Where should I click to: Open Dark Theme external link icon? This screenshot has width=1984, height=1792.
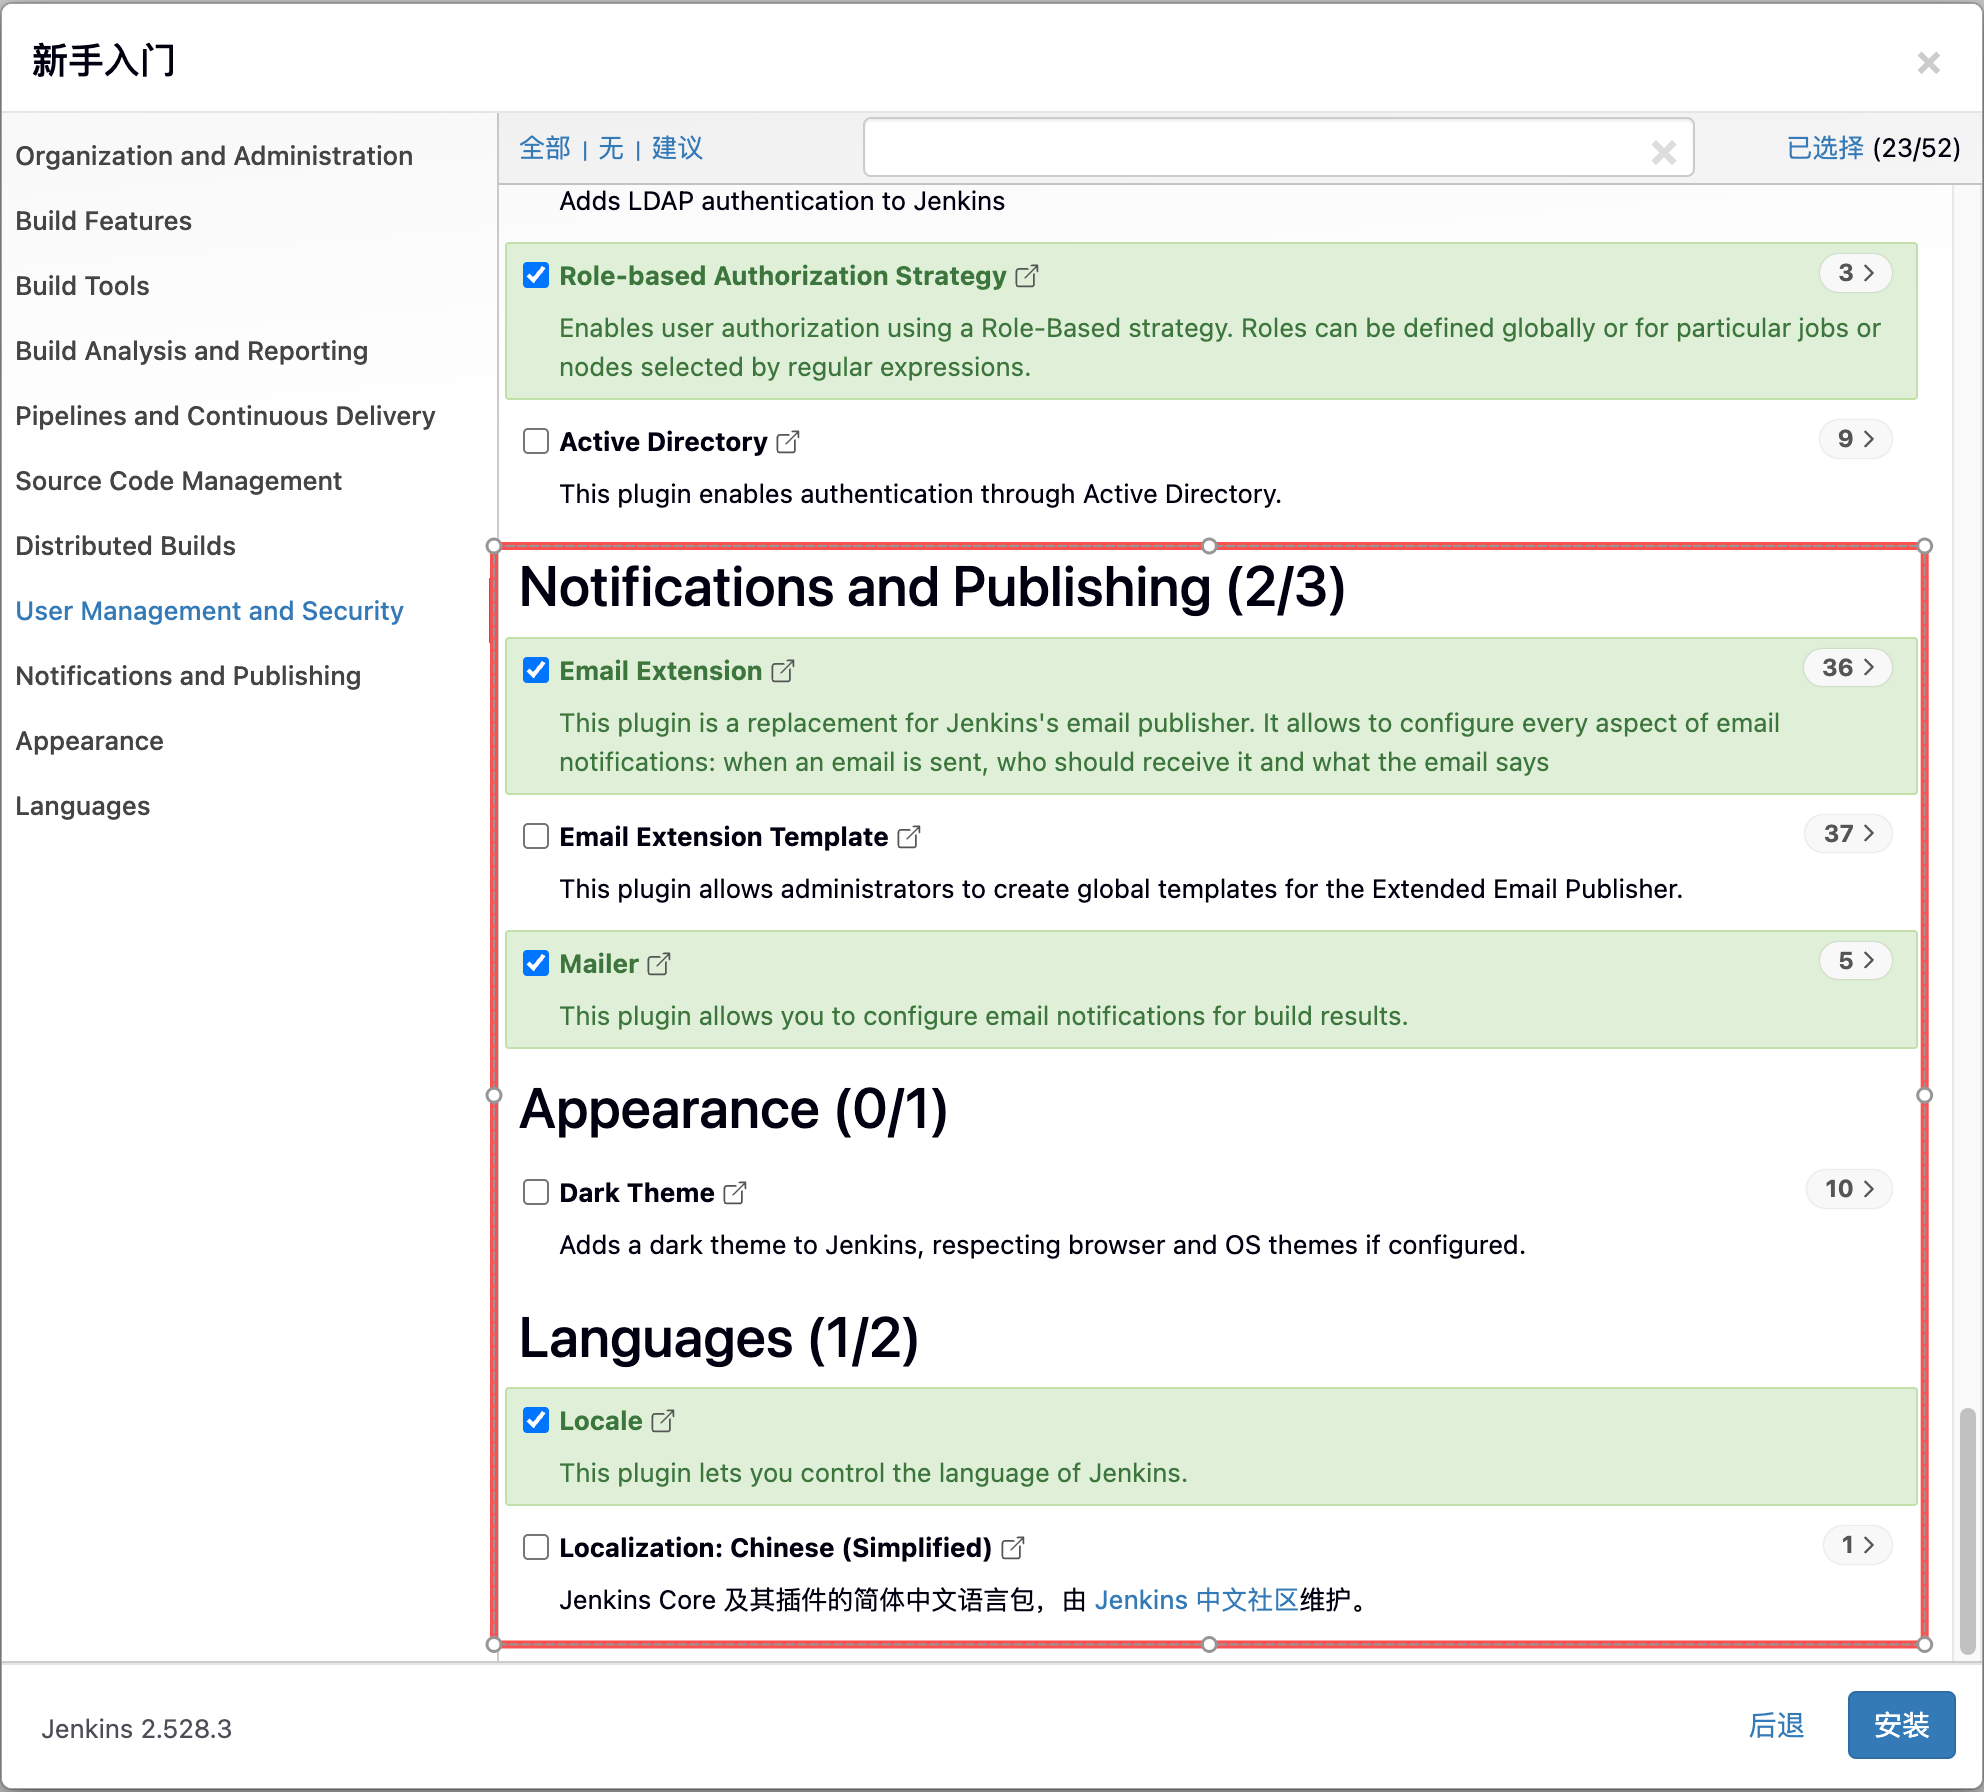(x=735, y=1193)
